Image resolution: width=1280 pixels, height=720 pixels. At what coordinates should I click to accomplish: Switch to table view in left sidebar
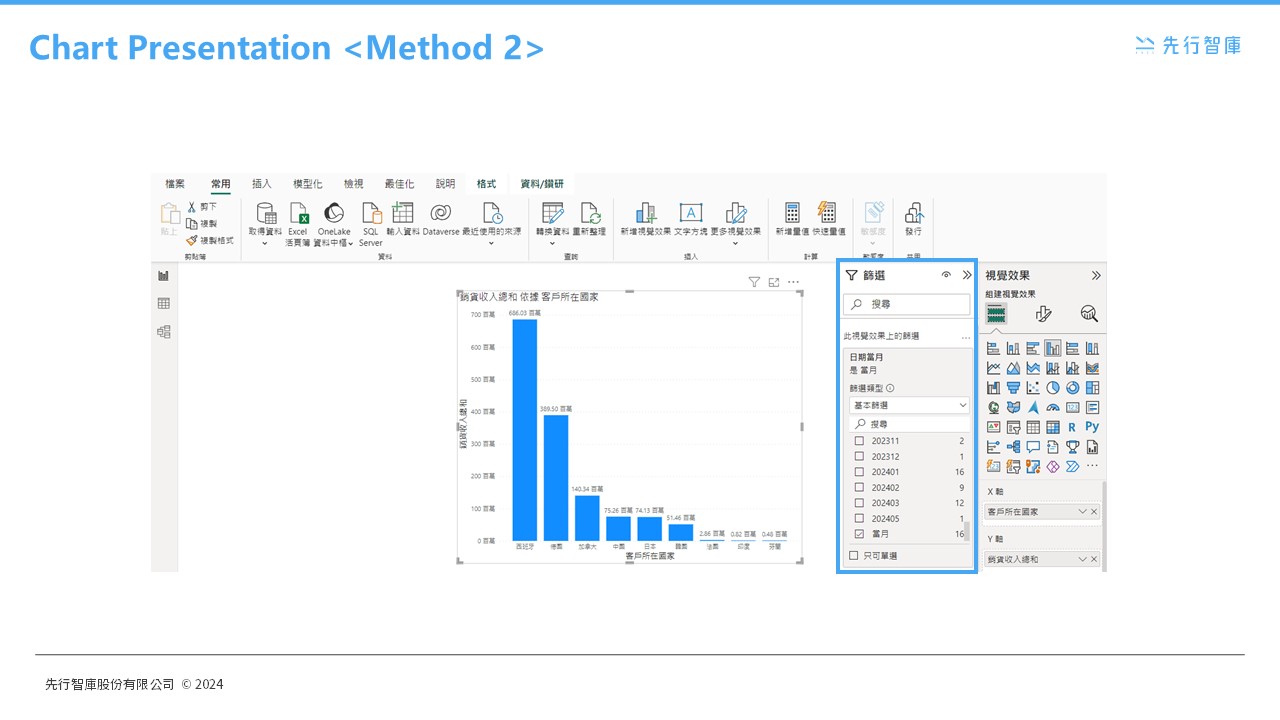click(x=164, y=303)
